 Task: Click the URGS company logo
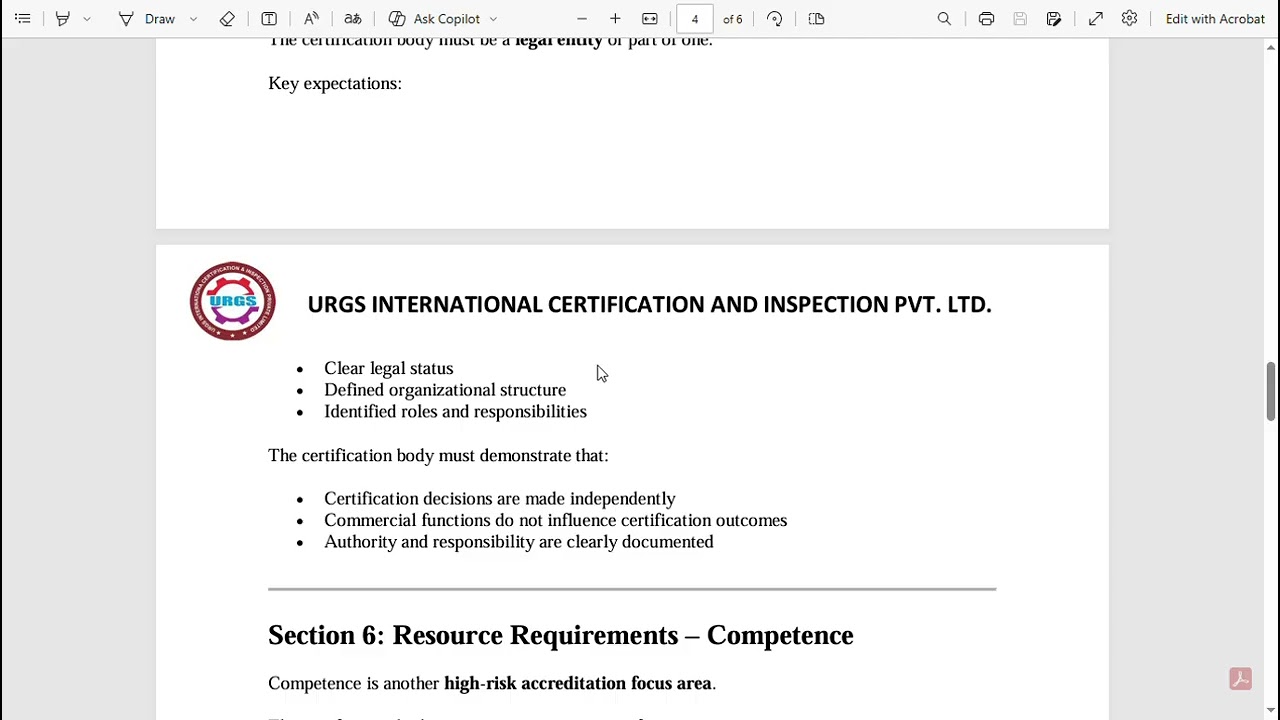tap(232, 301)
